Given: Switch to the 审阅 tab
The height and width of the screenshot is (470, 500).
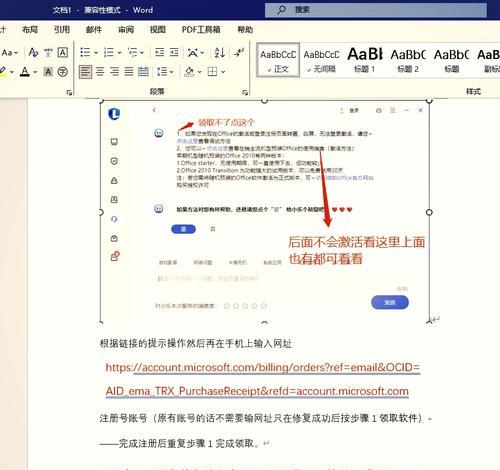Looking at the screenshot, I should 126,30.
